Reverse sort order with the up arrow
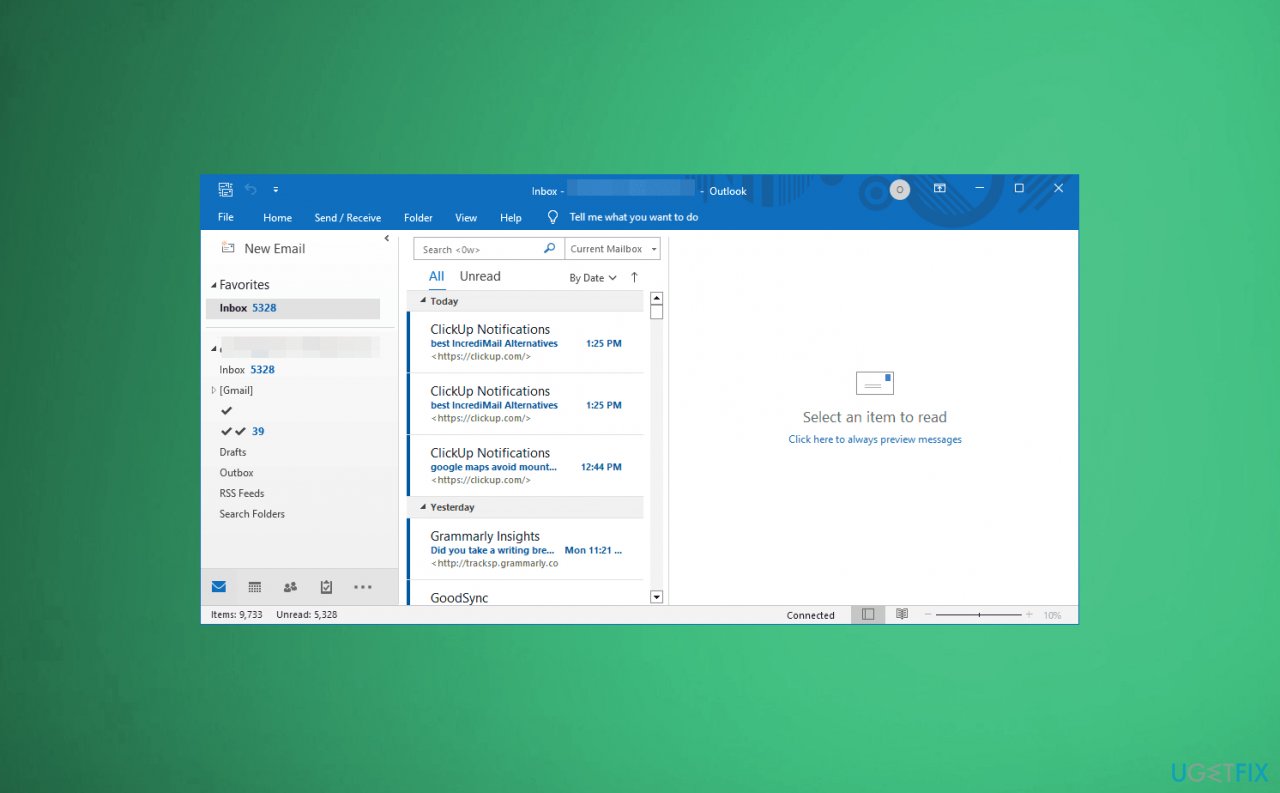This screenshot has height=793, width=1280. 634,278
